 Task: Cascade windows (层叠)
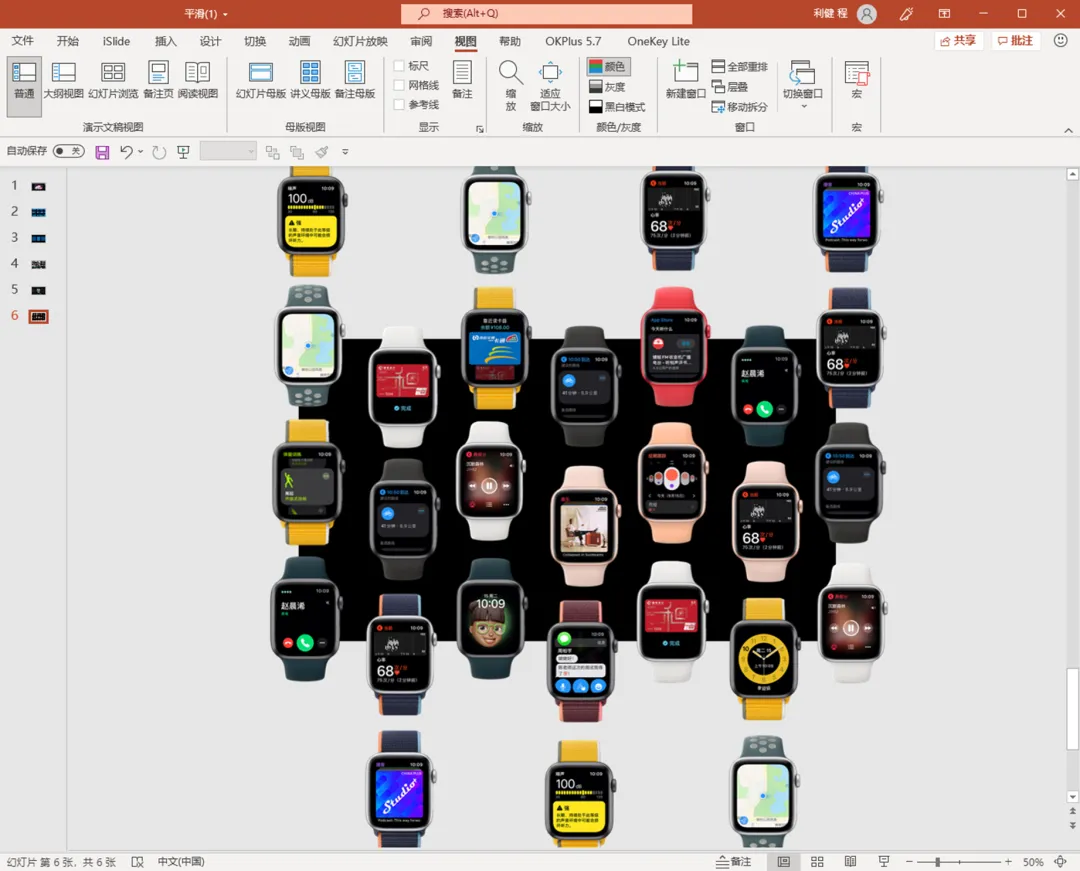click(x=730, y=87)
